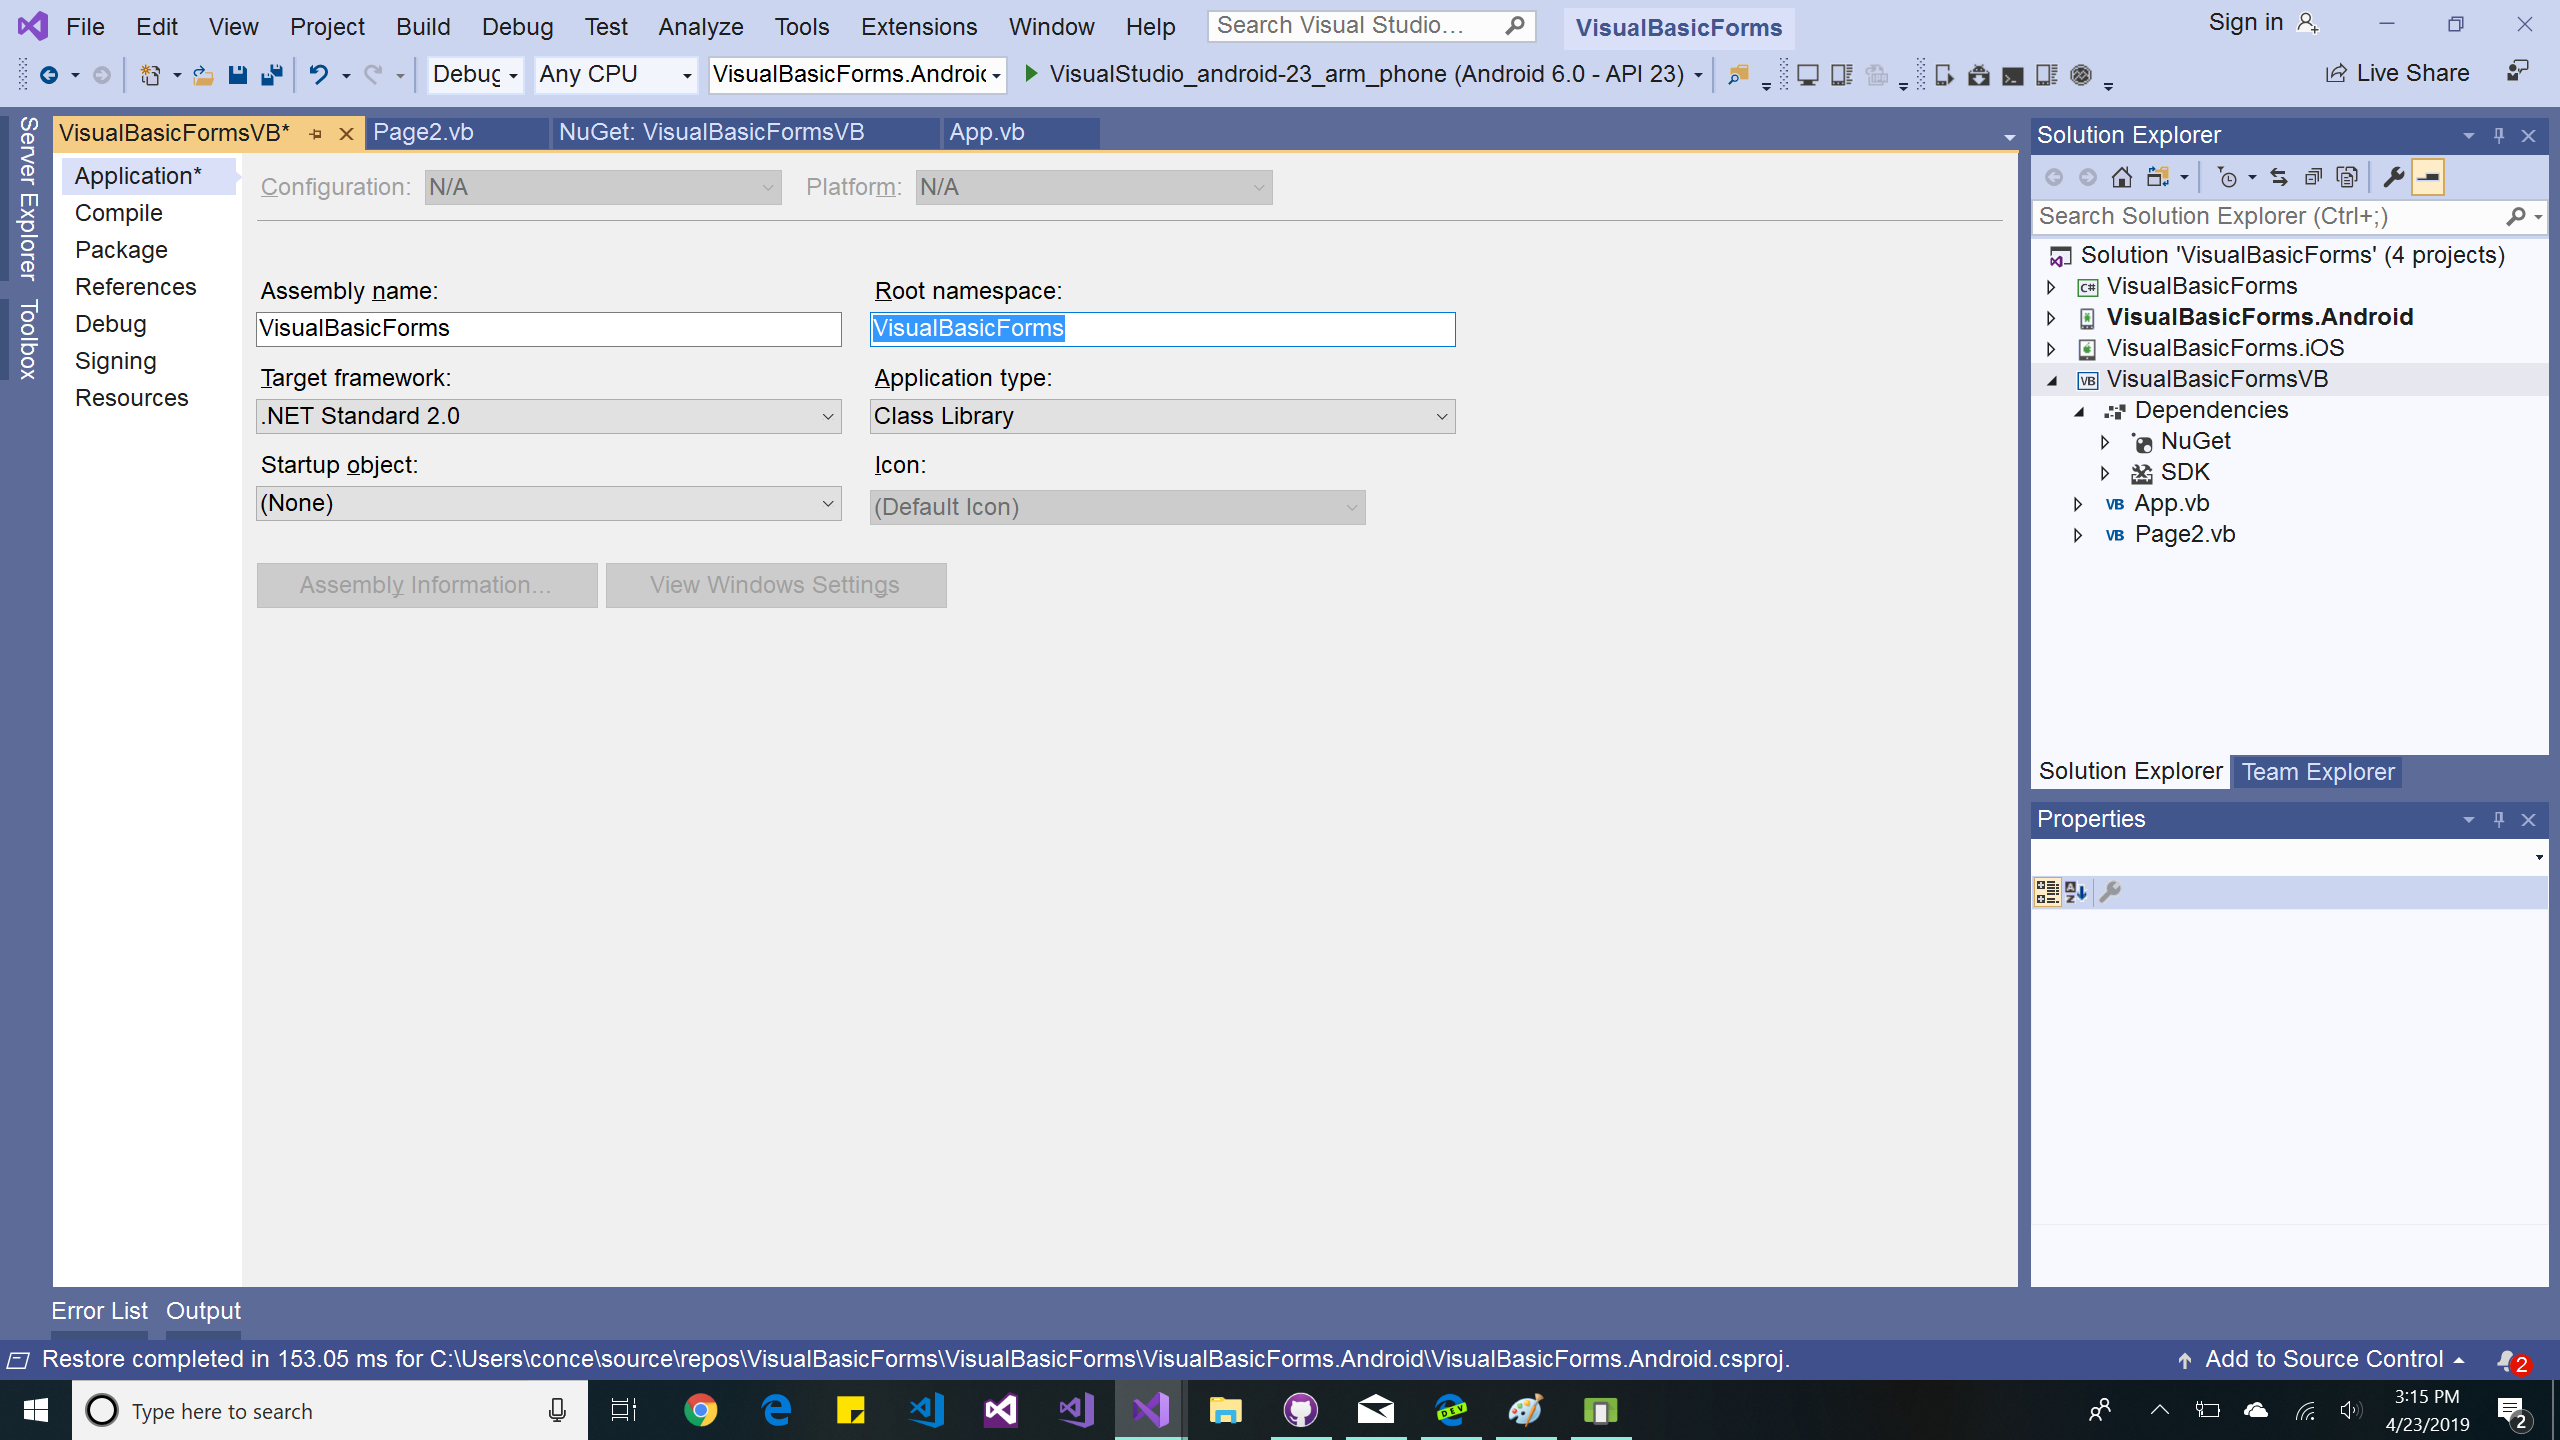Open the Build menu
The height and width of the screenshot is (1440, 2560).
(423, 27)
